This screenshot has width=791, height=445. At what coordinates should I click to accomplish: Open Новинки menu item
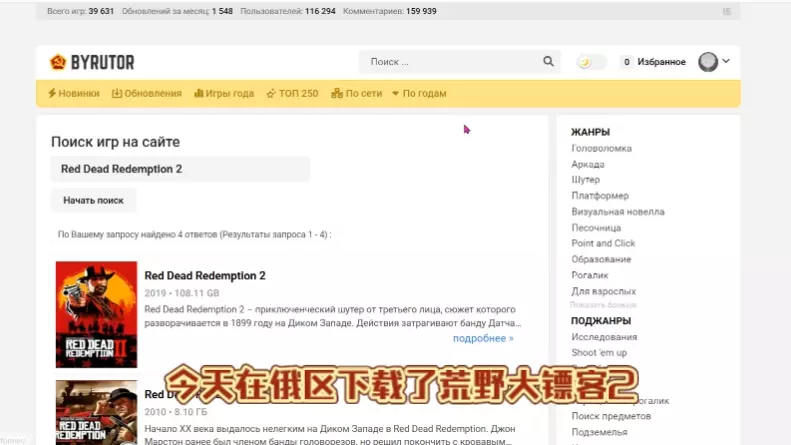click(x=74, y=93)
